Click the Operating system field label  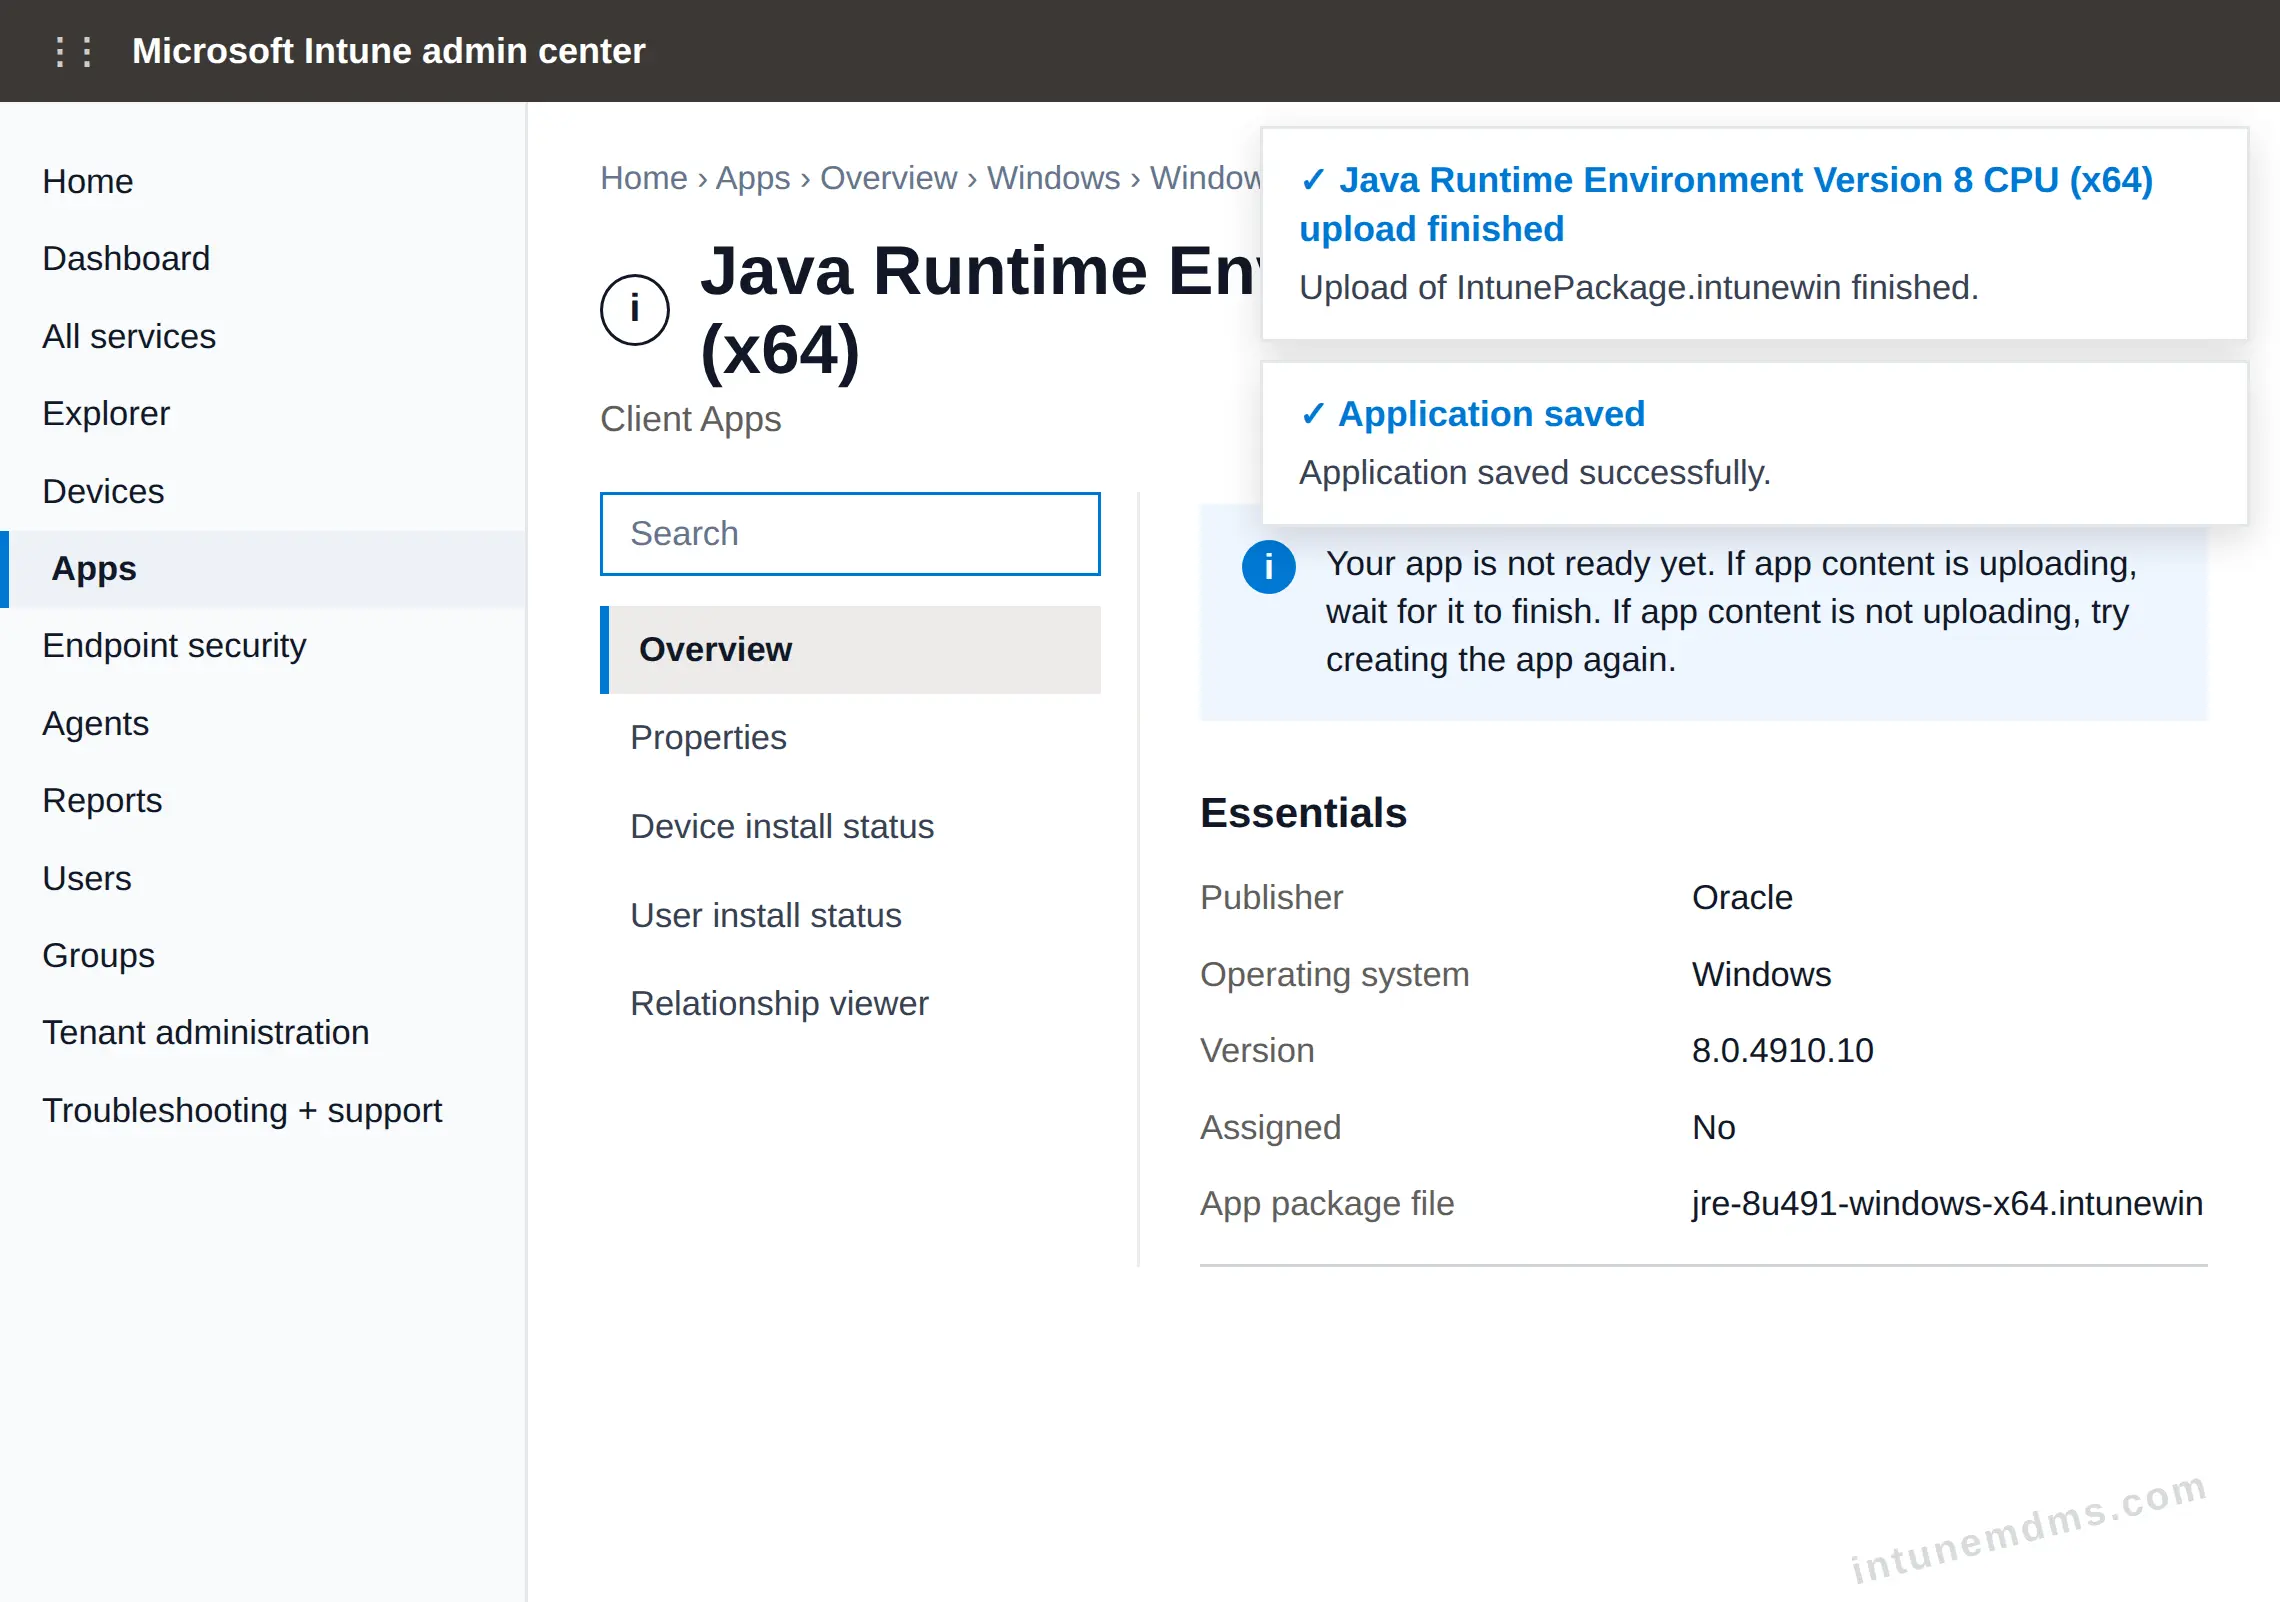1334,975
